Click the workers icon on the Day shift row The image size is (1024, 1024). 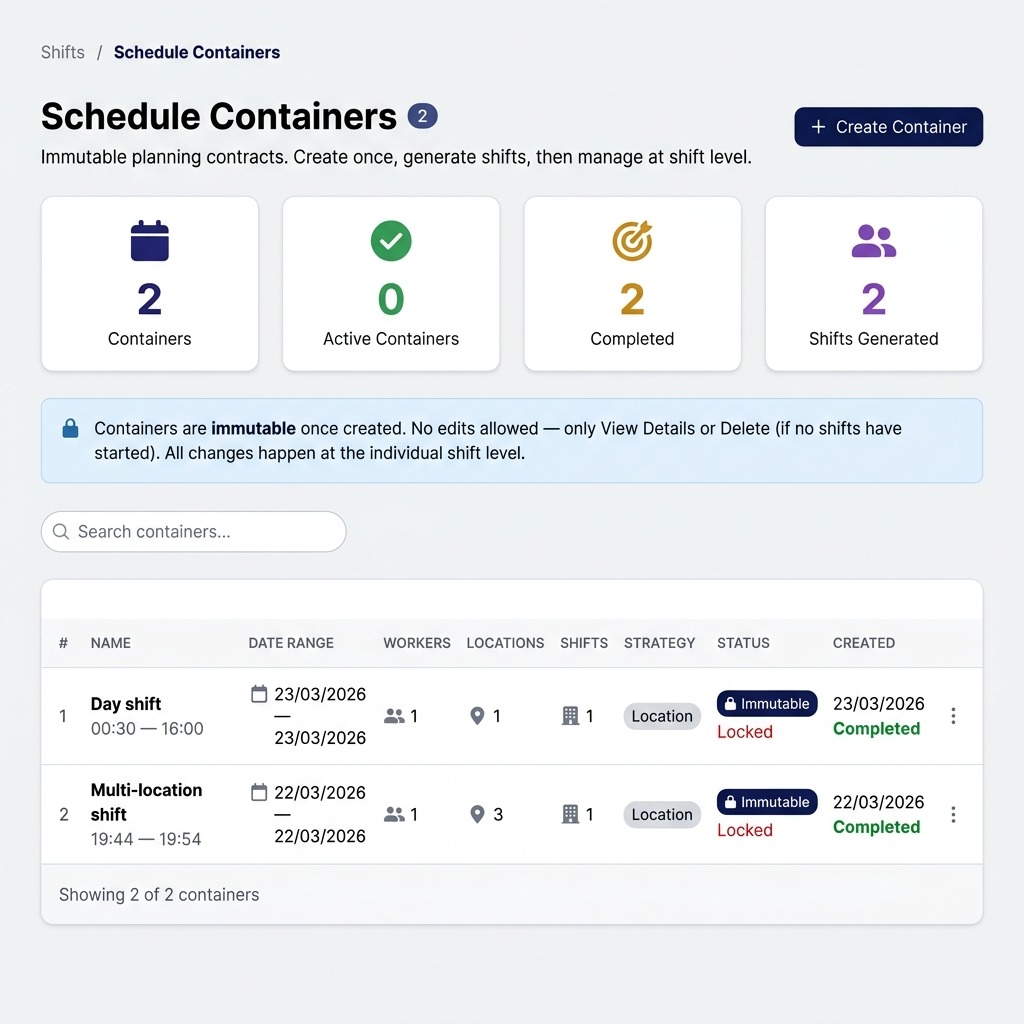[395, 716]
